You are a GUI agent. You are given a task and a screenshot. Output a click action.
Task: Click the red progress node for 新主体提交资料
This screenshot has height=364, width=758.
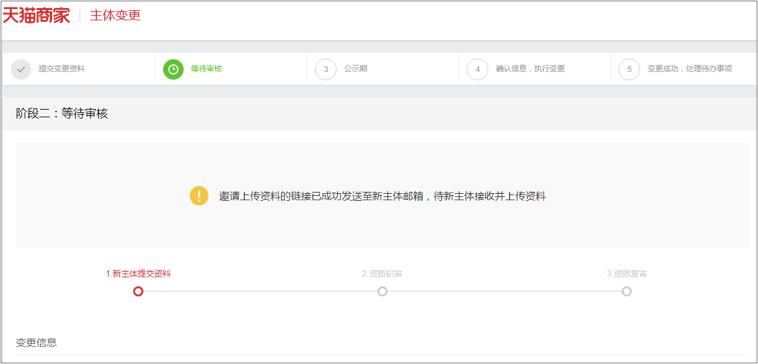pos(138,291)
